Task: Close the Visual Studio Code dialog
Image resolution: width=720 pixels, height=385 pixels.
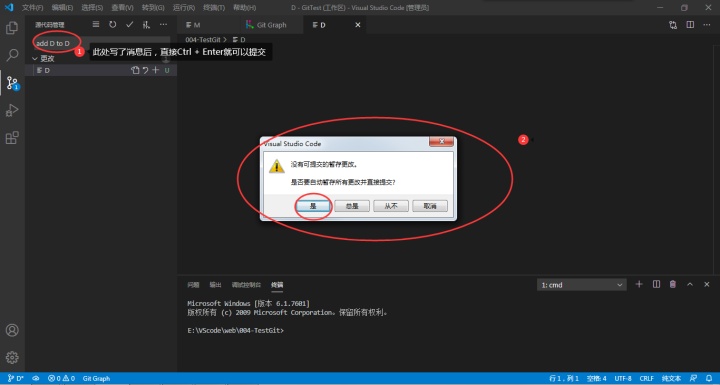Action: (x=441, y=142)
